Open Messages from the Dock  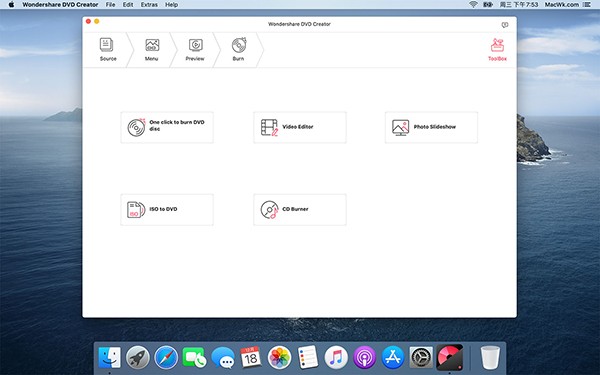pyautogui.click(x=223, y=358)
